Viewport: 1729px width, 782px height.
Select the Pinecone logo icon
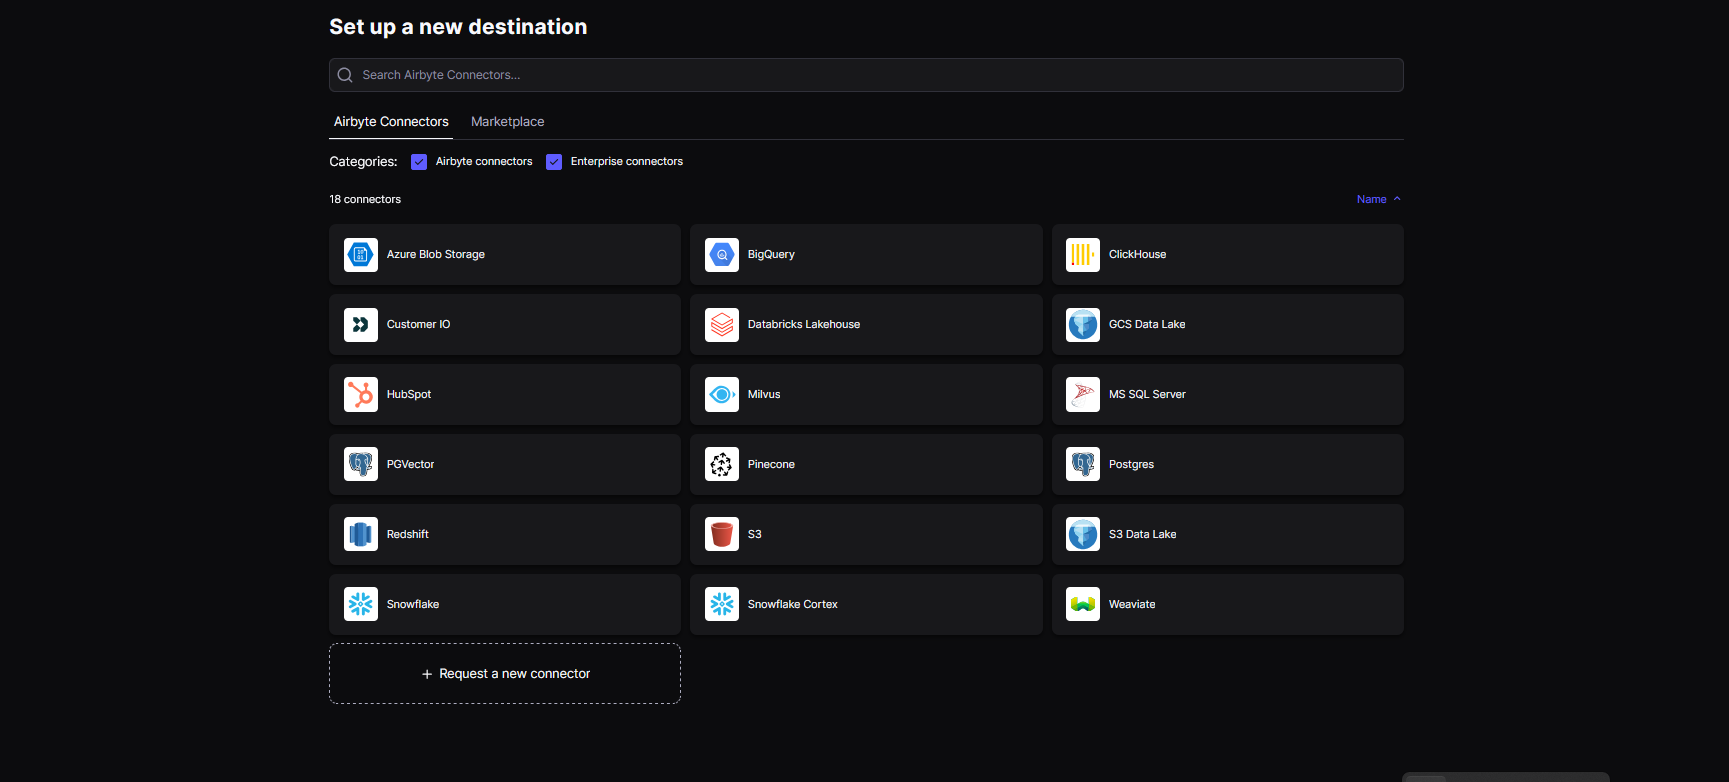coord(721,465)
